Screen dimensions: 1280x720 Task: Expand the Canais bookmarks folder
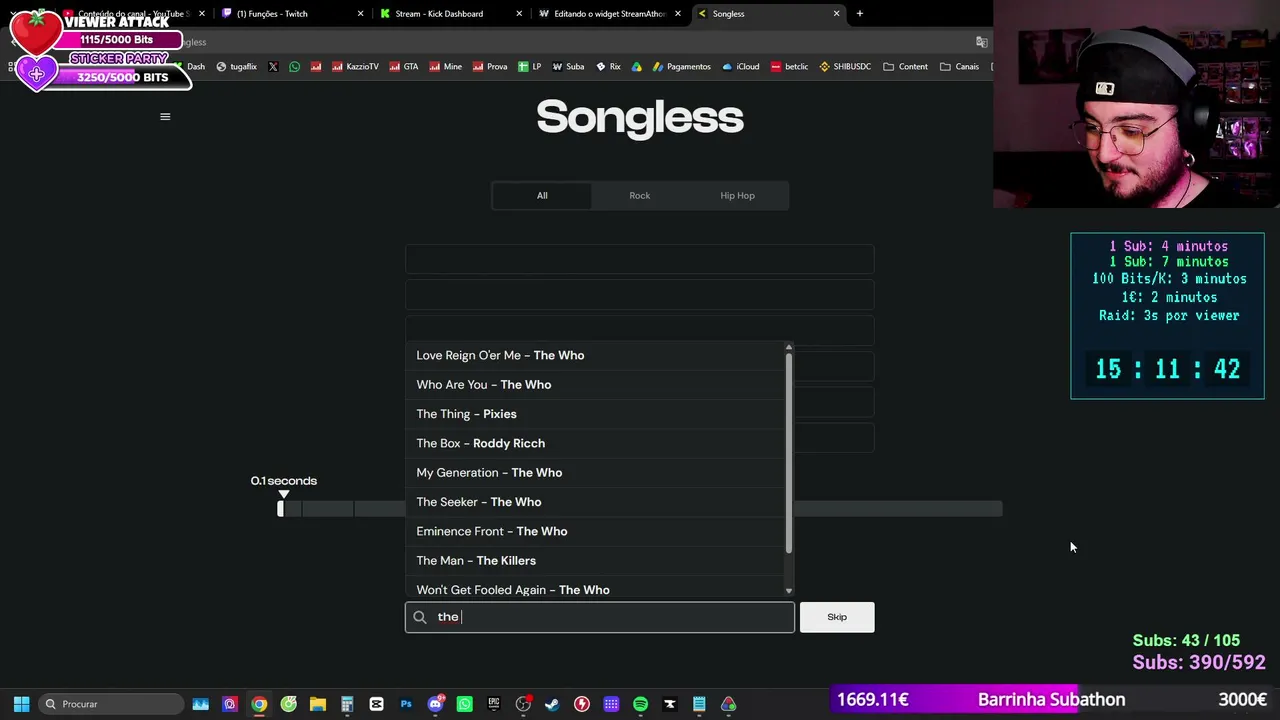tap(960, 67)
